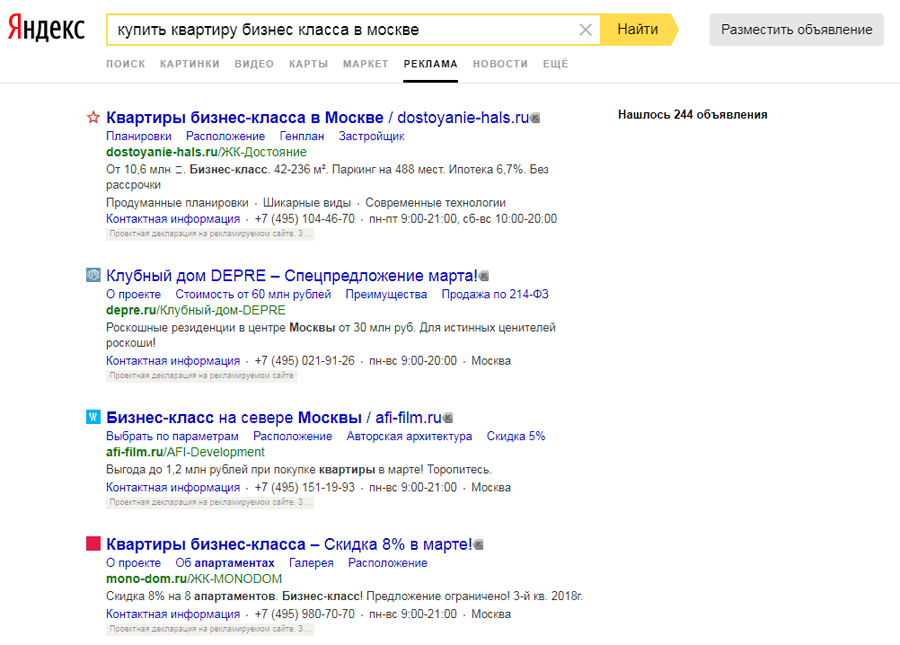Viewport: 900px width, 645px height.
Task: Click the afi-film blue W favicon
Action: tap(93, 417)
